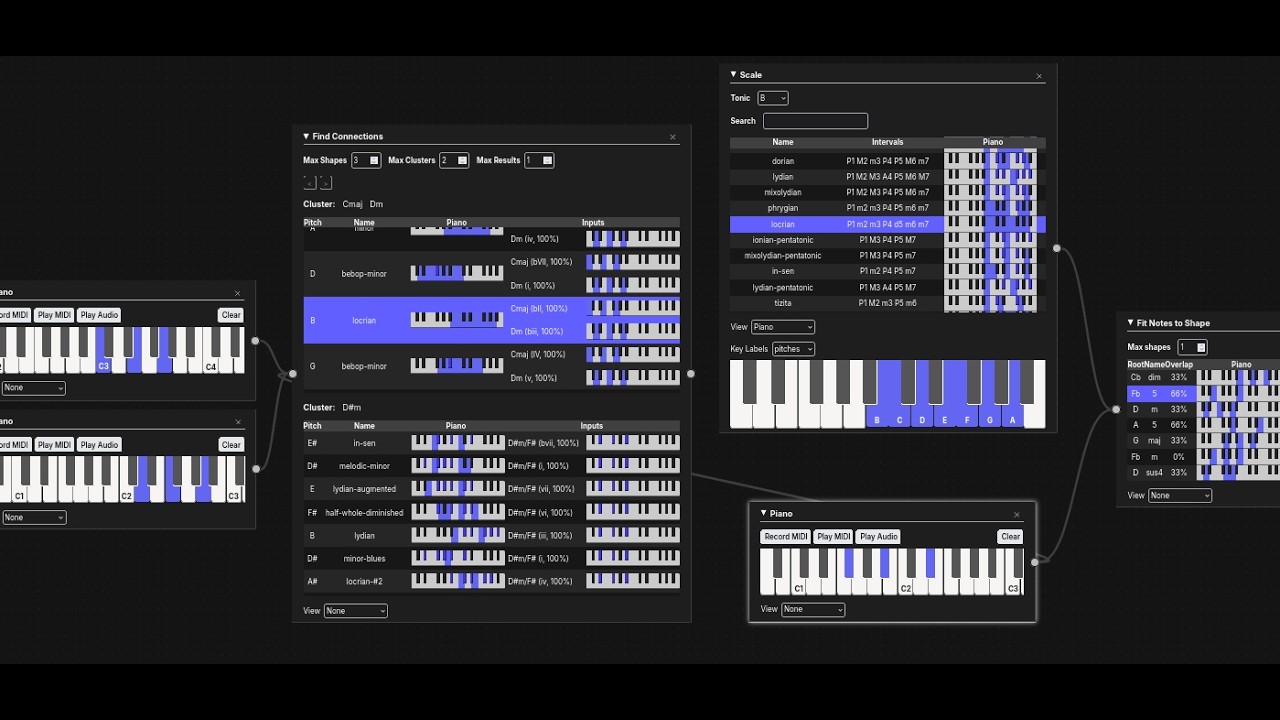Click the output port of the Scale node
This screenshot has height=720, width=1280.
point(1057,249)
